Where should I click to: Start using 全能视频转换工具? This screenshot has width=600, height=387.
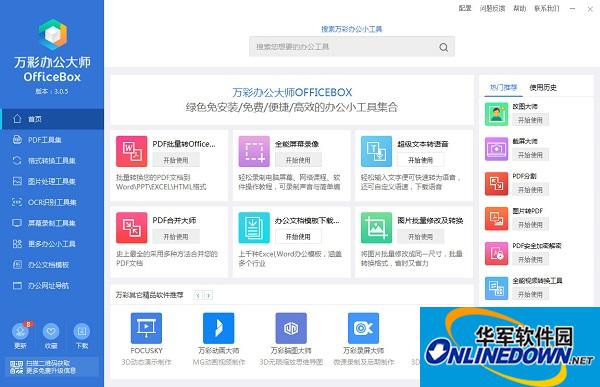click(530, 294)
